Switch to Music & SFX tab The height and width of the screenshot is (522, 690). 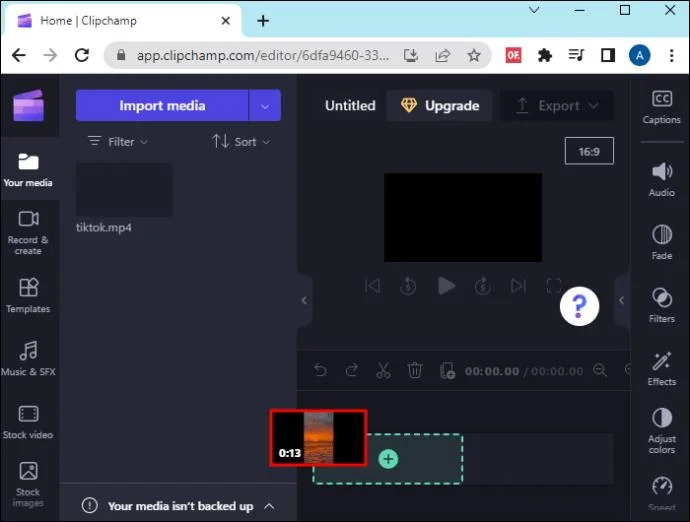click(28, 358)
